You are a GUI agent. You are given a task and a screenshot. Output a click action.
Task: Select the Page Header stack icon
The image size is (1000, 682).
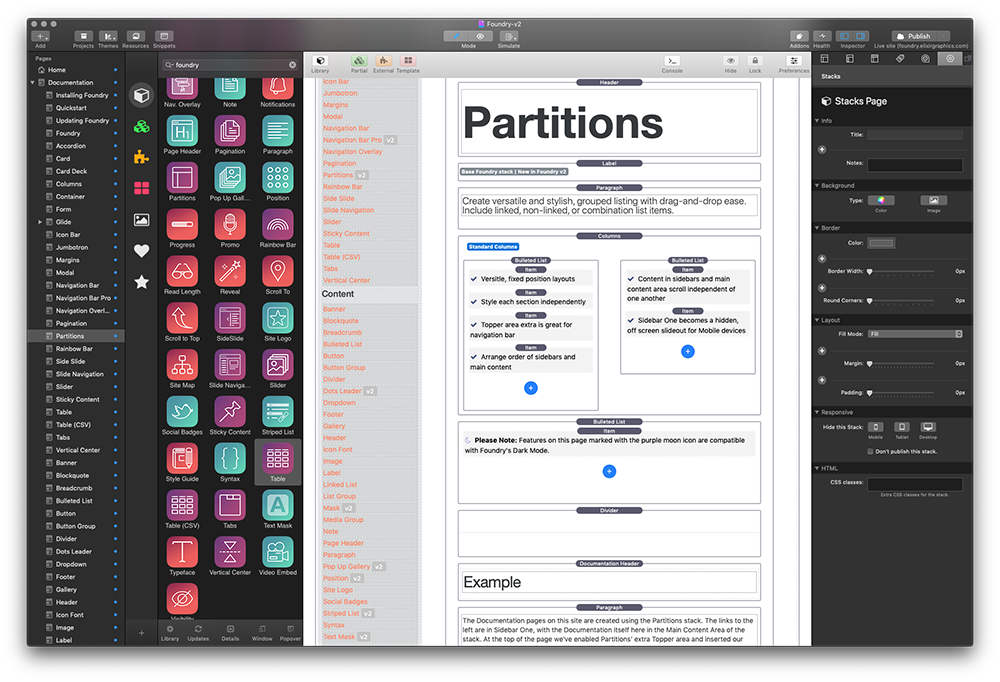pyautogui.click(x=182, y=131)
